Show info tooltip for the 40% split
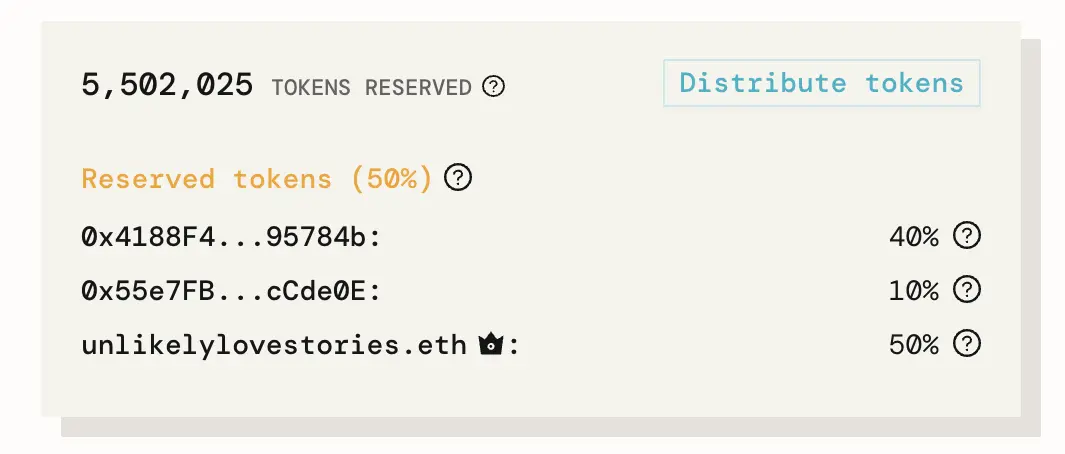 pyautogui.click(x=966, y=237)
